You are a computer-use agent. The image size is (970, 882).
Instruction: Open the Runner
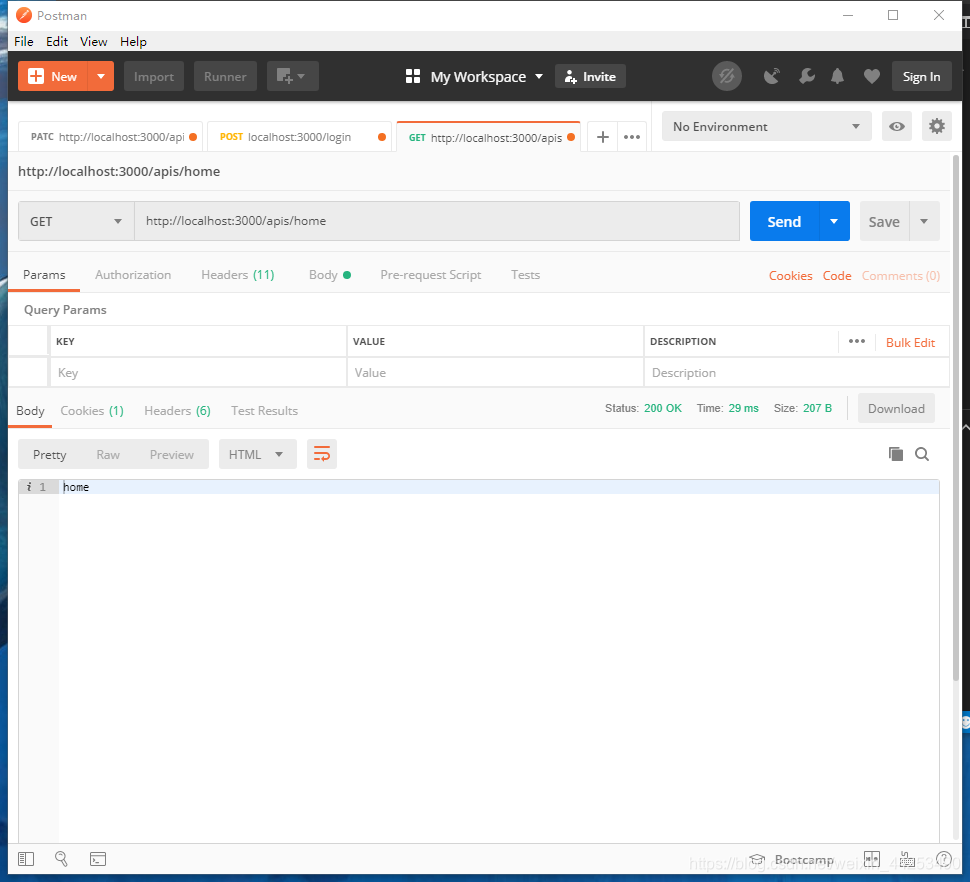tap(225, 76)
